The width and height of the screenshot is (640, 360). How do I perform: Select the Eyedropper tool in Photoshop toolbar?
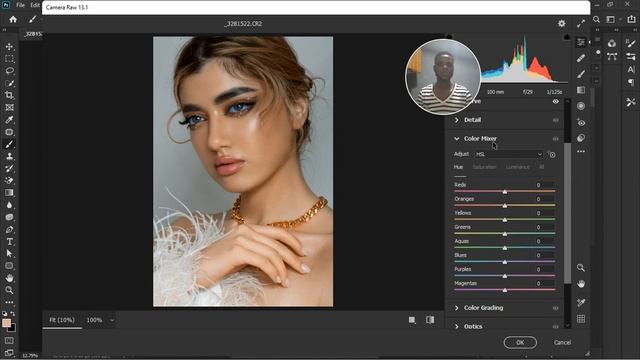pyautogui.click(x=9, y=120)
